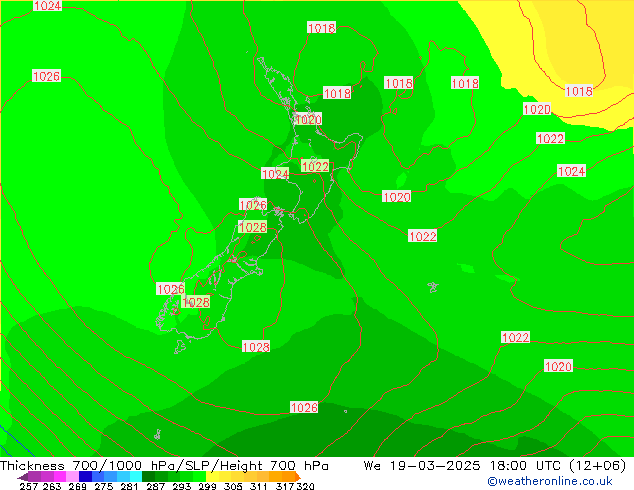
Task: Click the 1020 label just east of North Island
Action: tap(397, 197)
